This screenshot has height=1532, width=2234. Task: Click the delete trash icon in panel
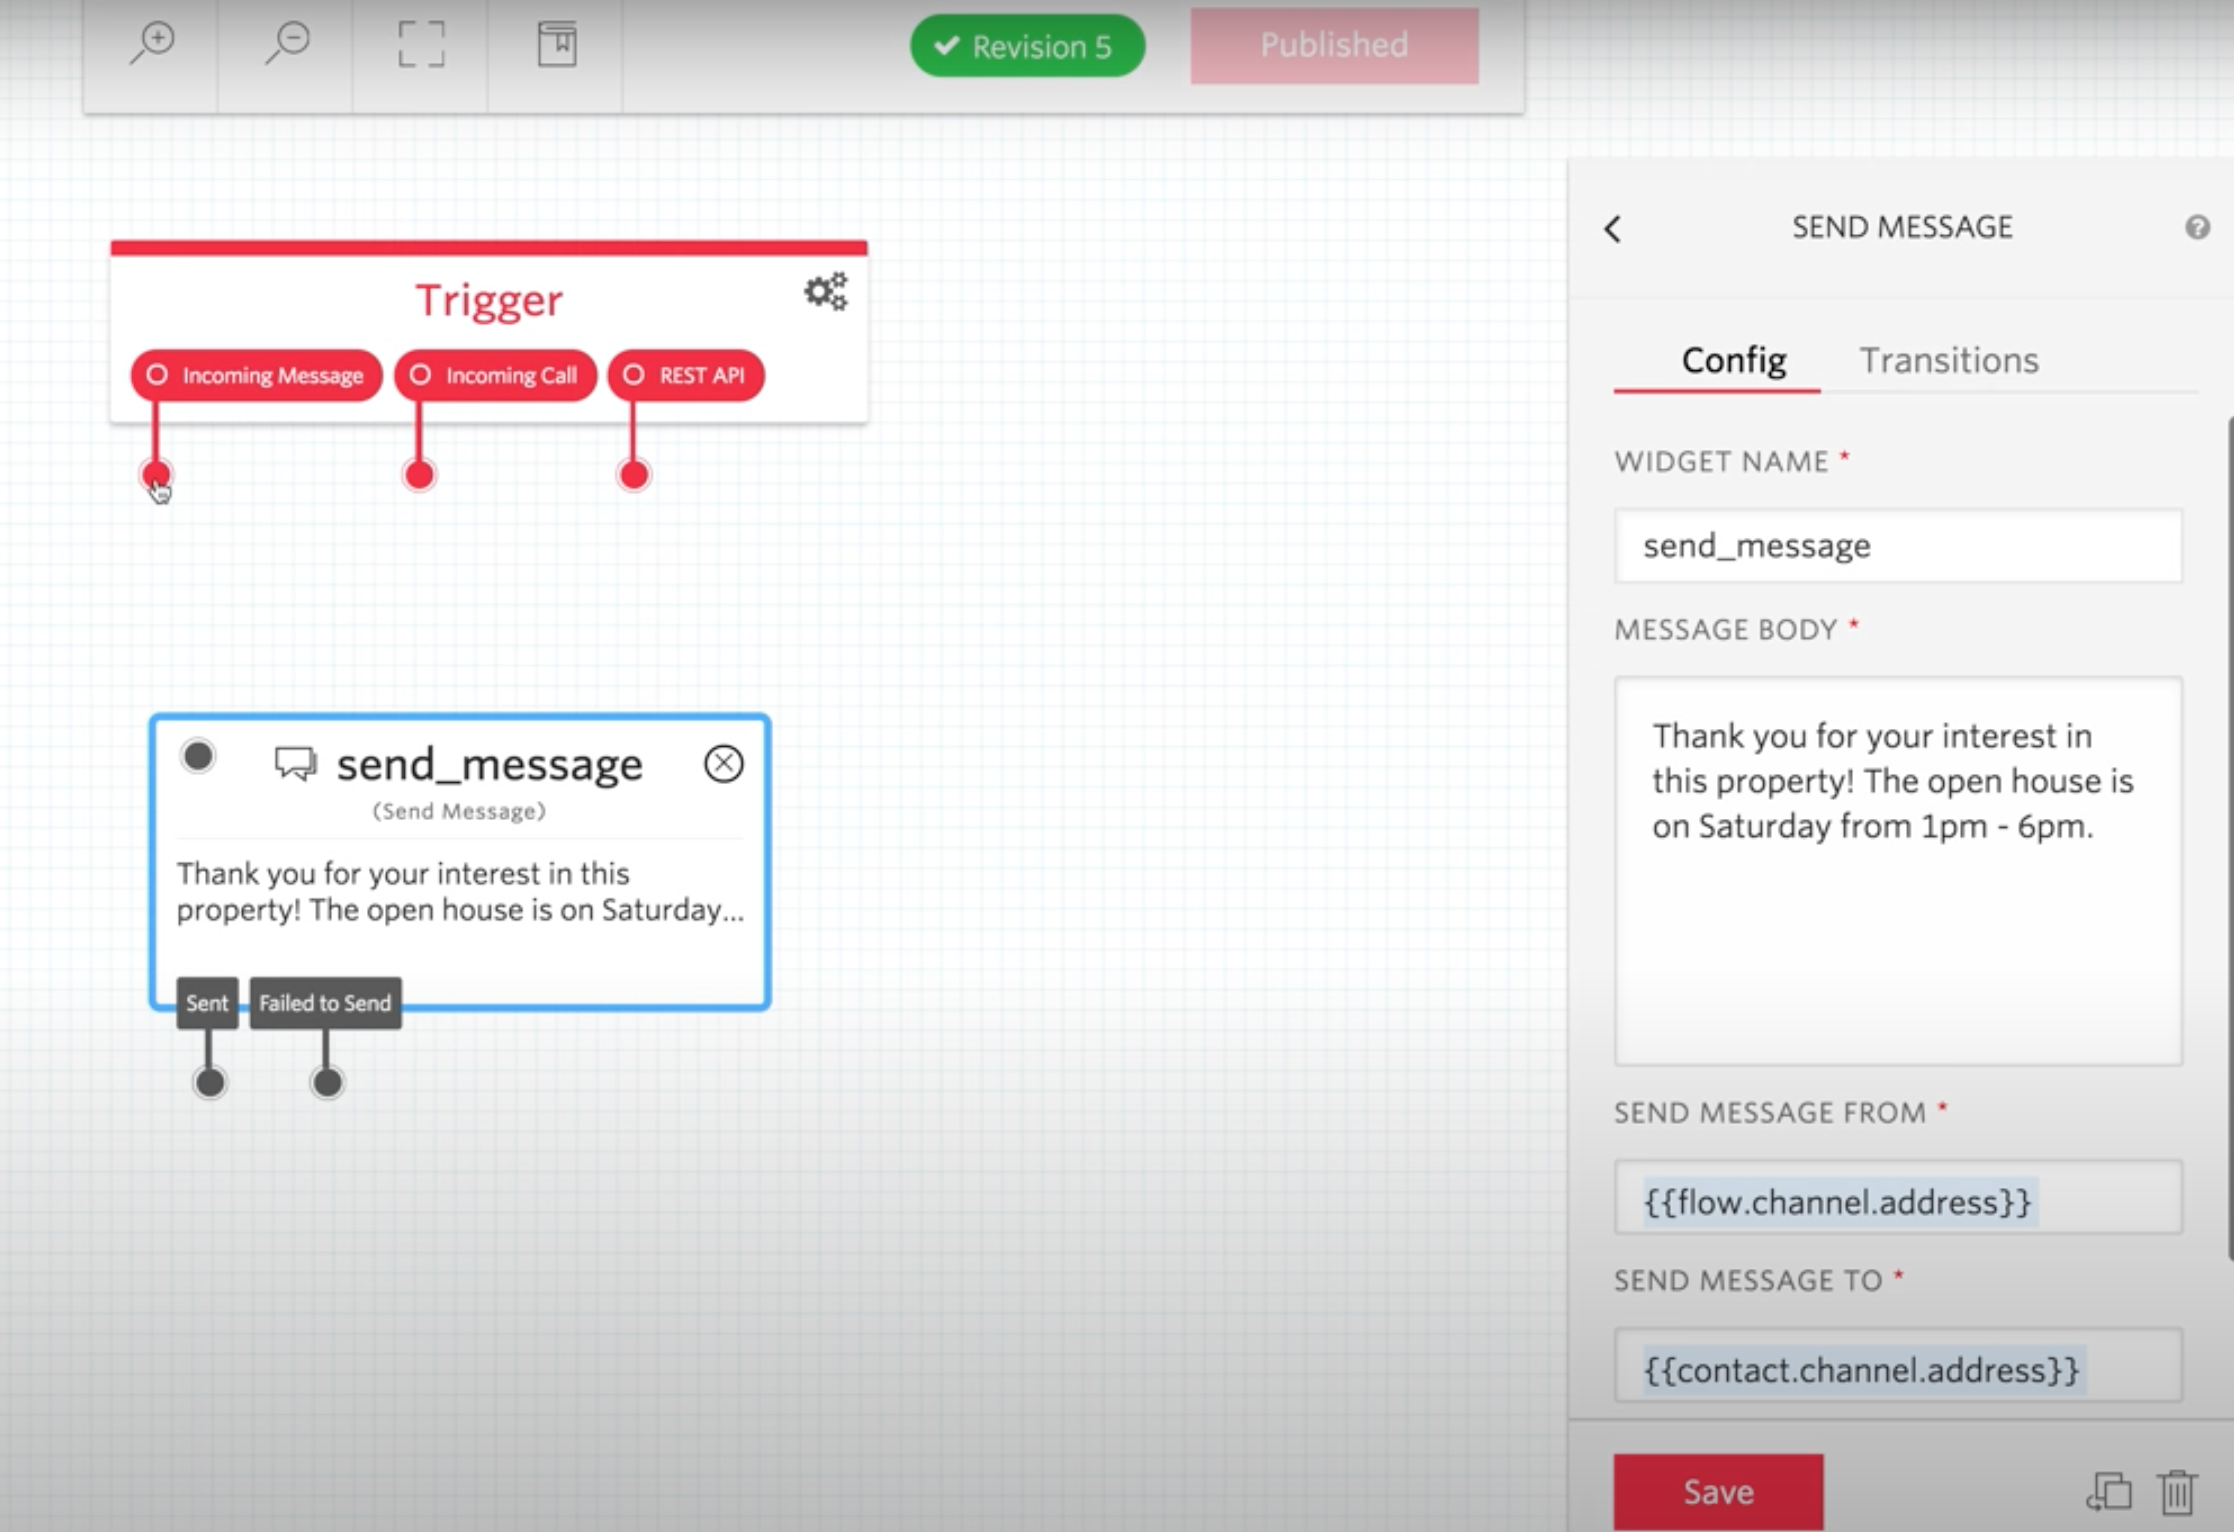coord(2178,1493)
